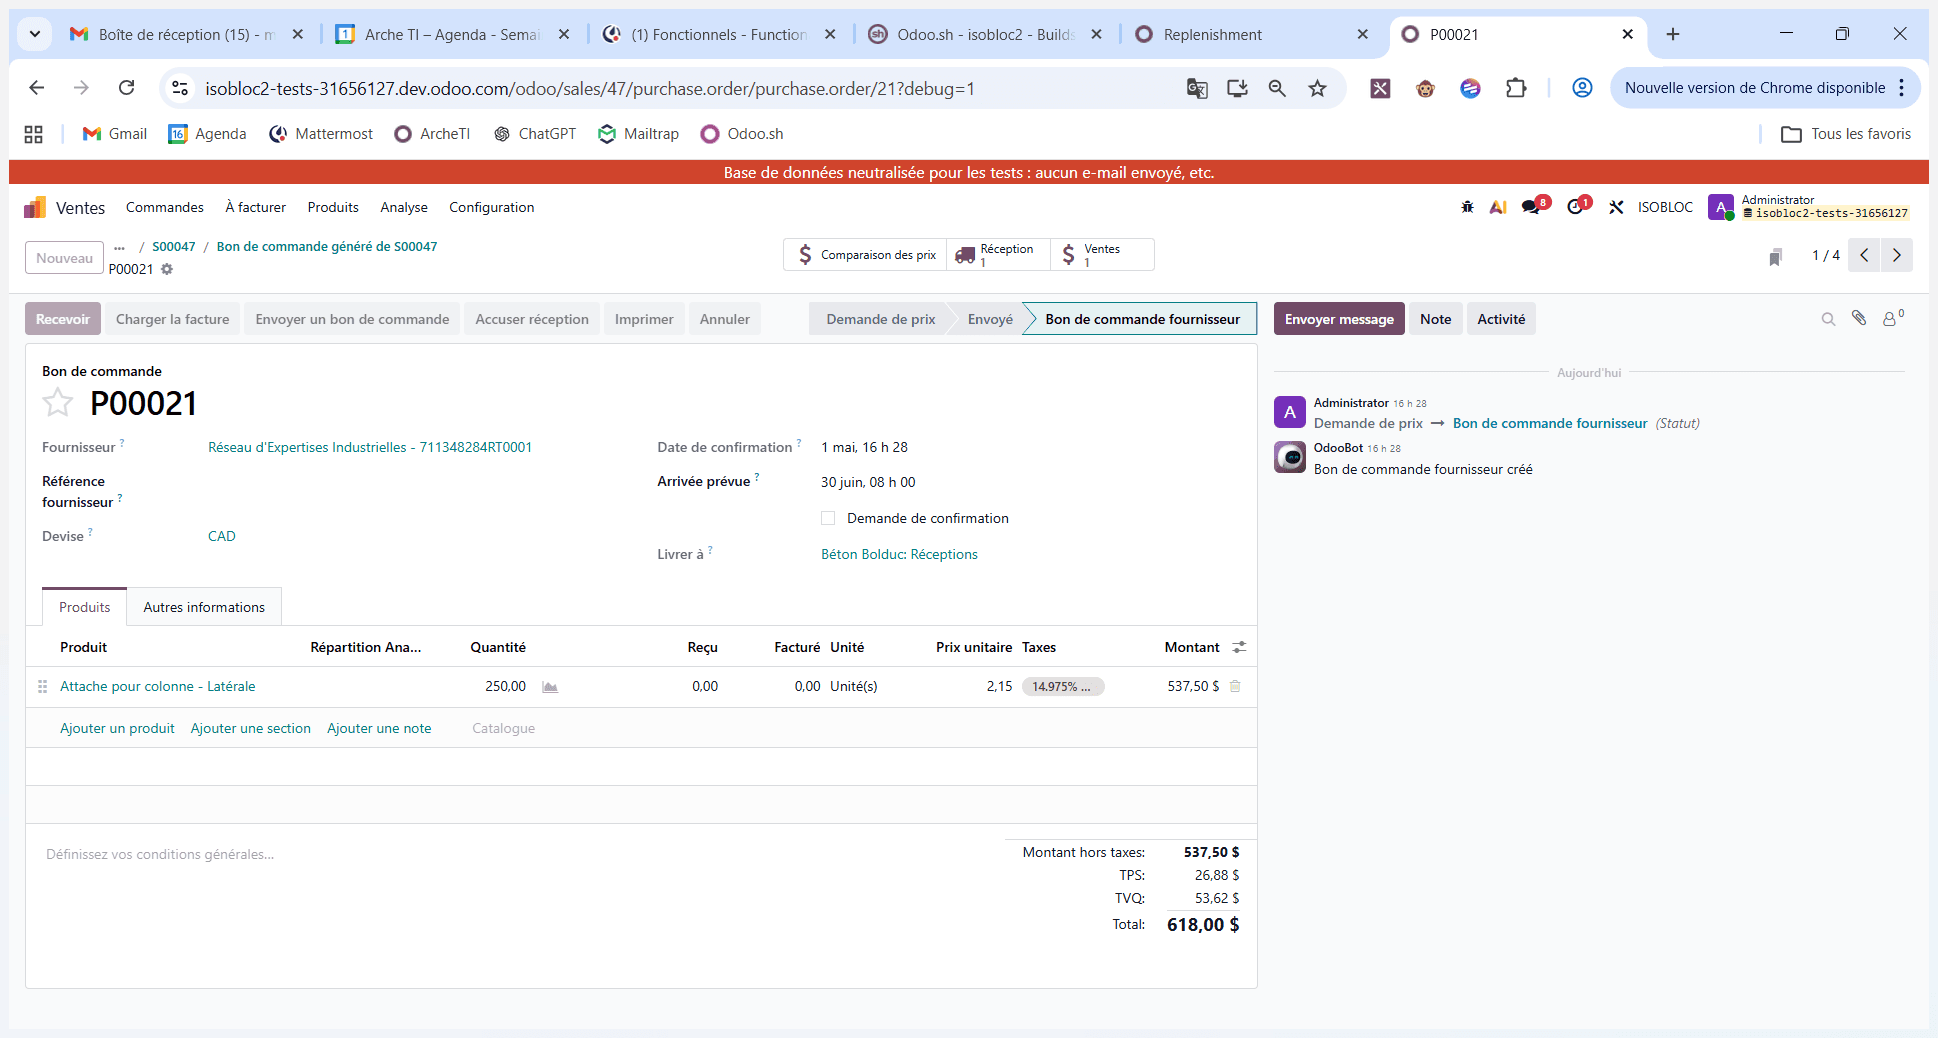This screenshot has width=1938, height=1038.
Task: Click the Recevoir button
Action: [63, 319]
